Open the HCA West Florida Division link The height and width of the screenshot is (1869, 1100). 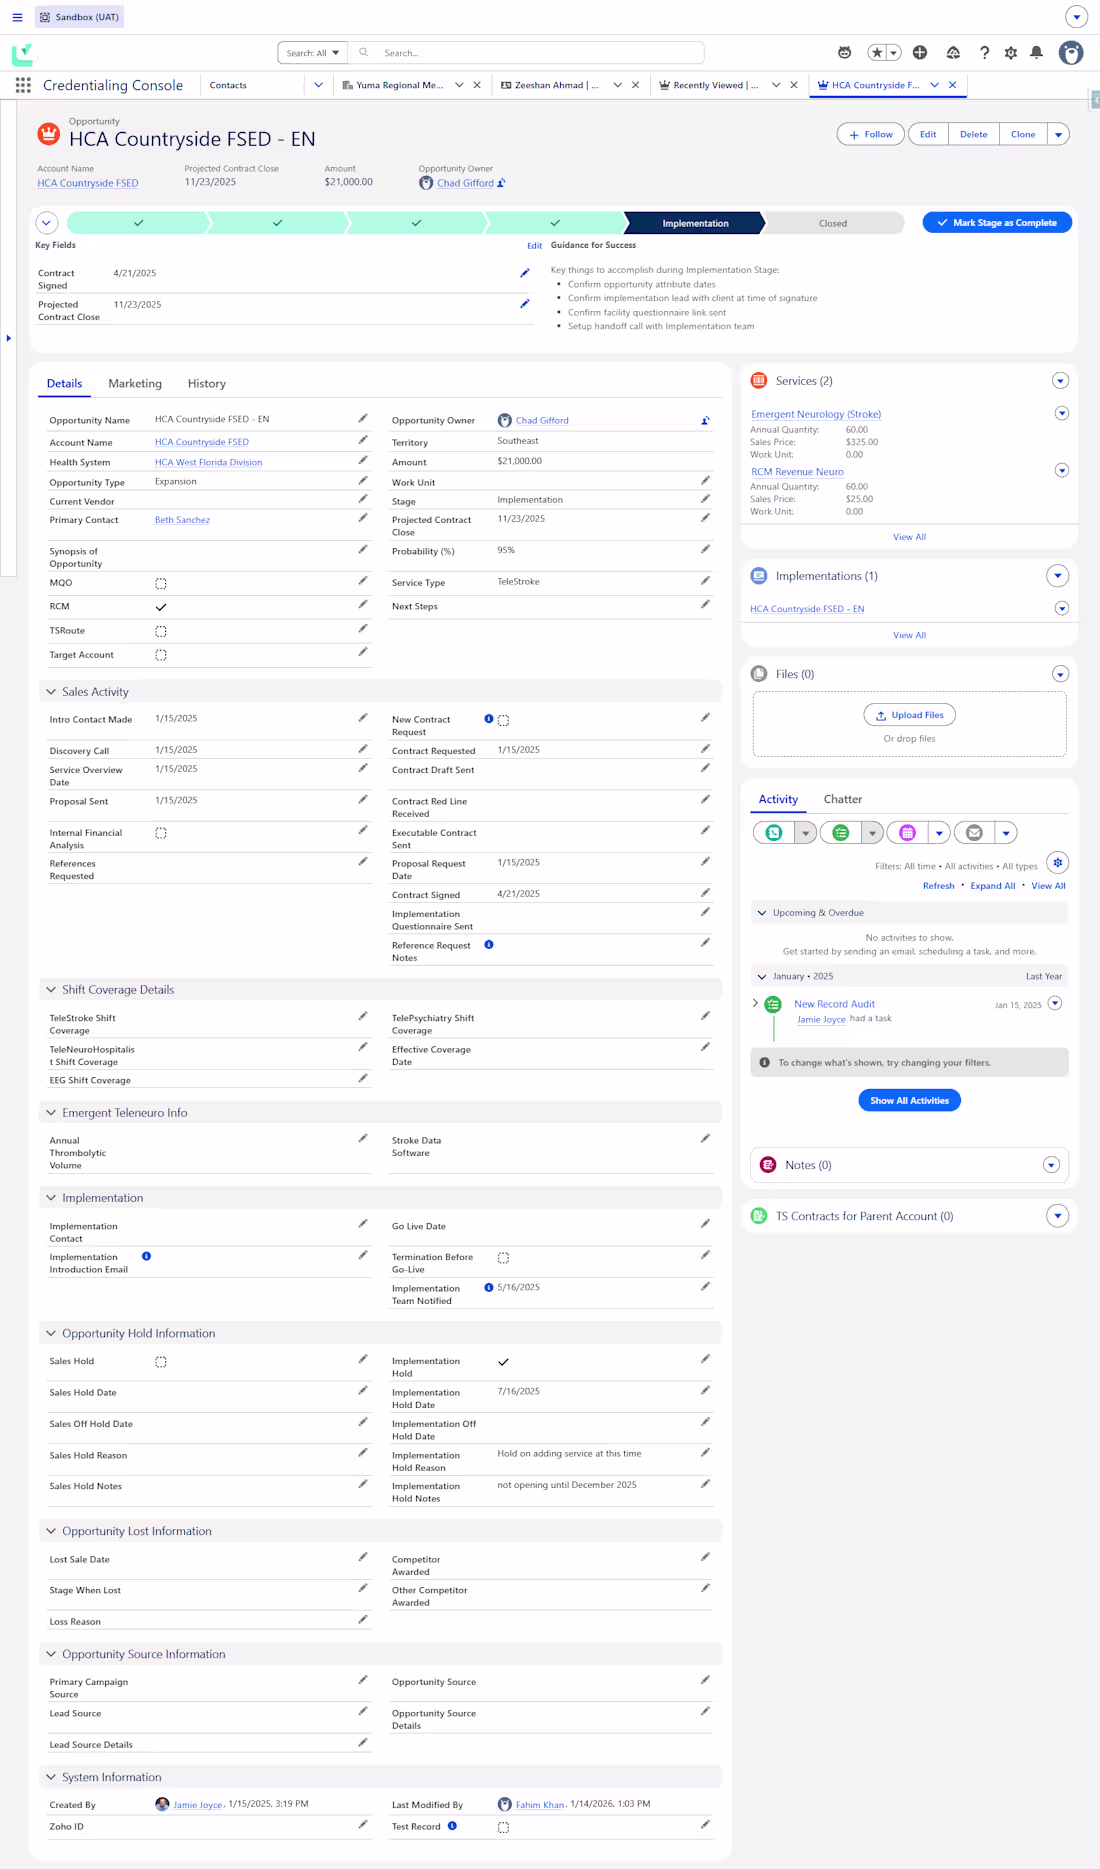pos(208,463)
